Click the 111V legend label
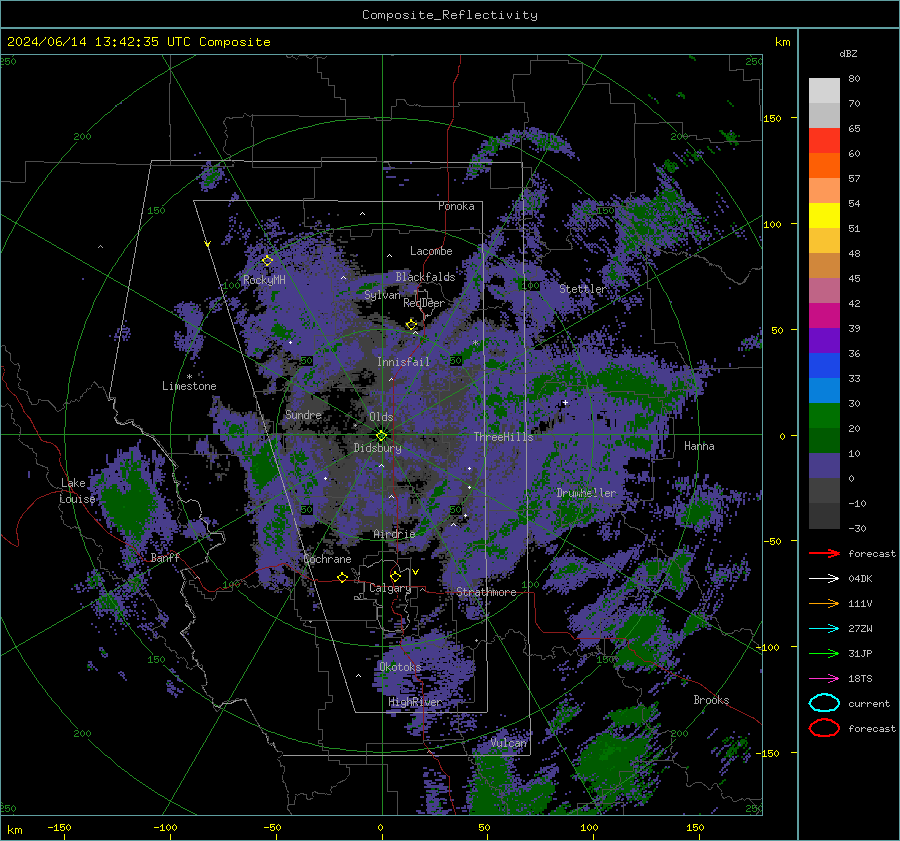Image resolution: width=900 pixels, height=841 pixels. coord(860,603)
